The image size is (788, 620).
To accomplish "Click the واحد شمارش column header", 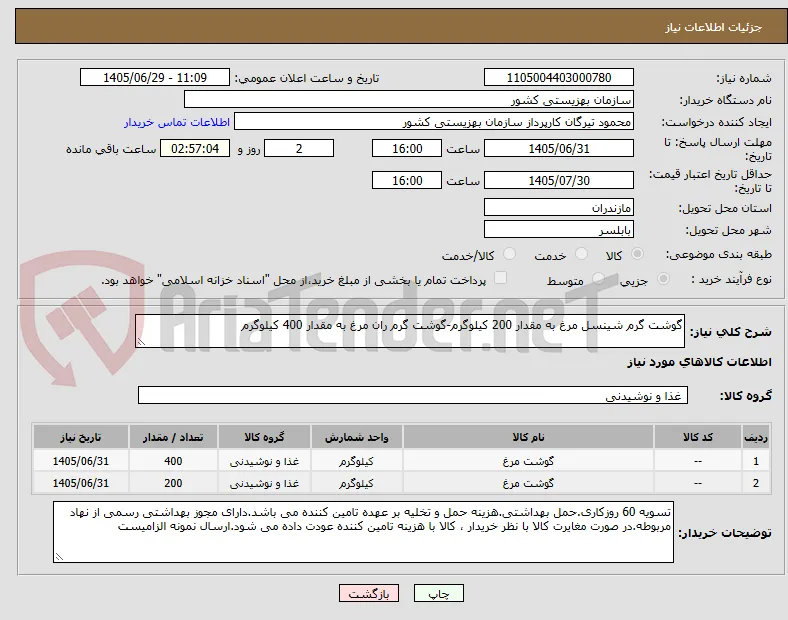I will point(356,437).
